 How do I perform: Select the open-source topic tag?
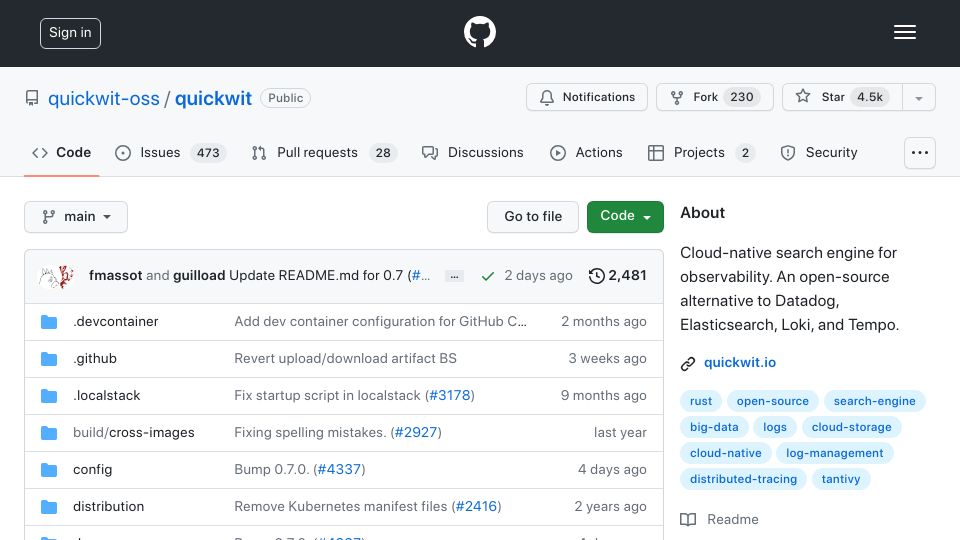pos(773,401)
